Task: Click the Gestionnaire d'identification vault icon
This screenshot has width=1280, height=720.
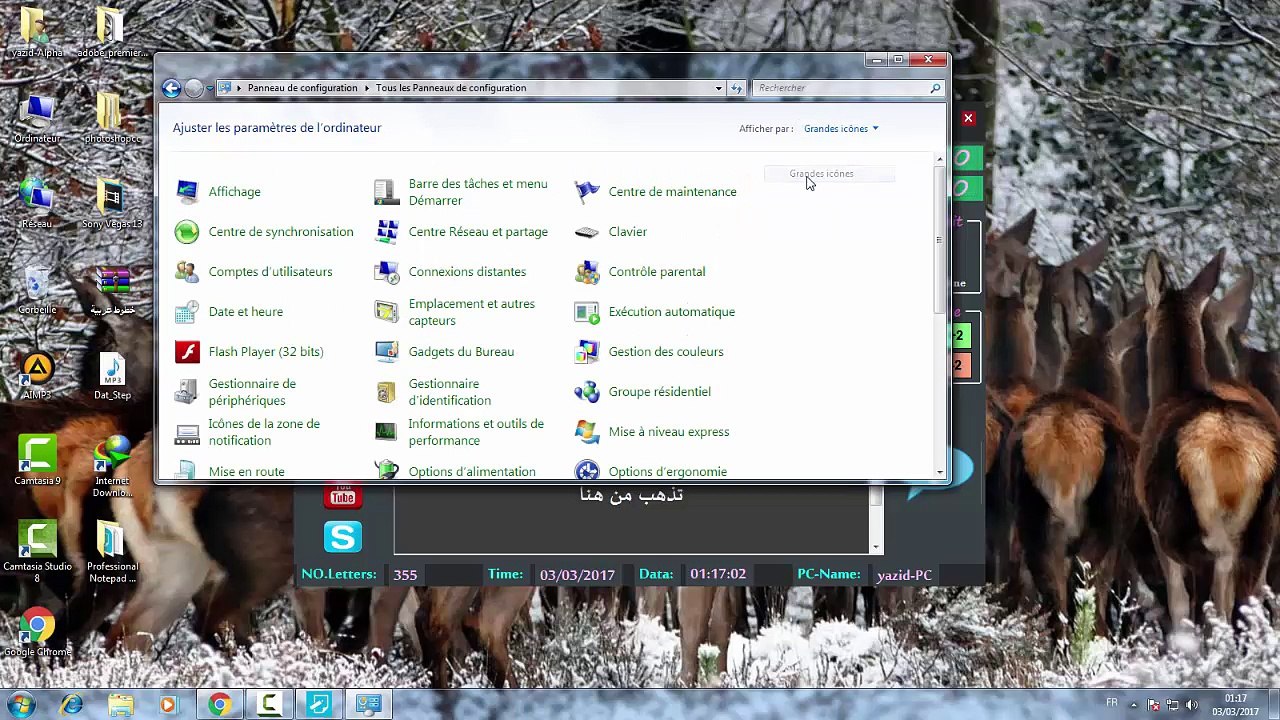Action: click(386, 392)
